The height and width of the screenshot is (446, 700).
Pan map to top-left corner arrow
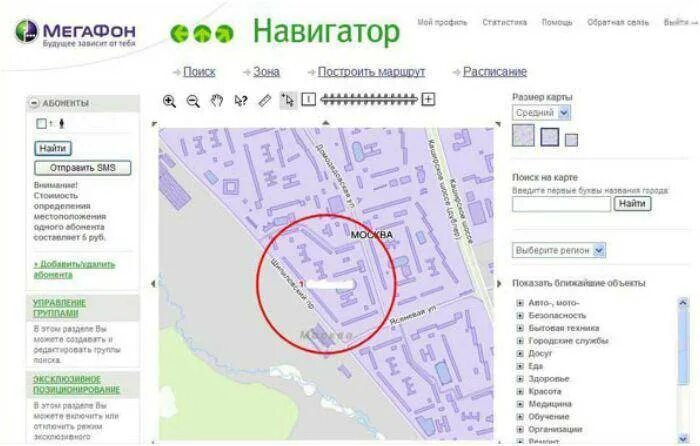pos(154,124)
